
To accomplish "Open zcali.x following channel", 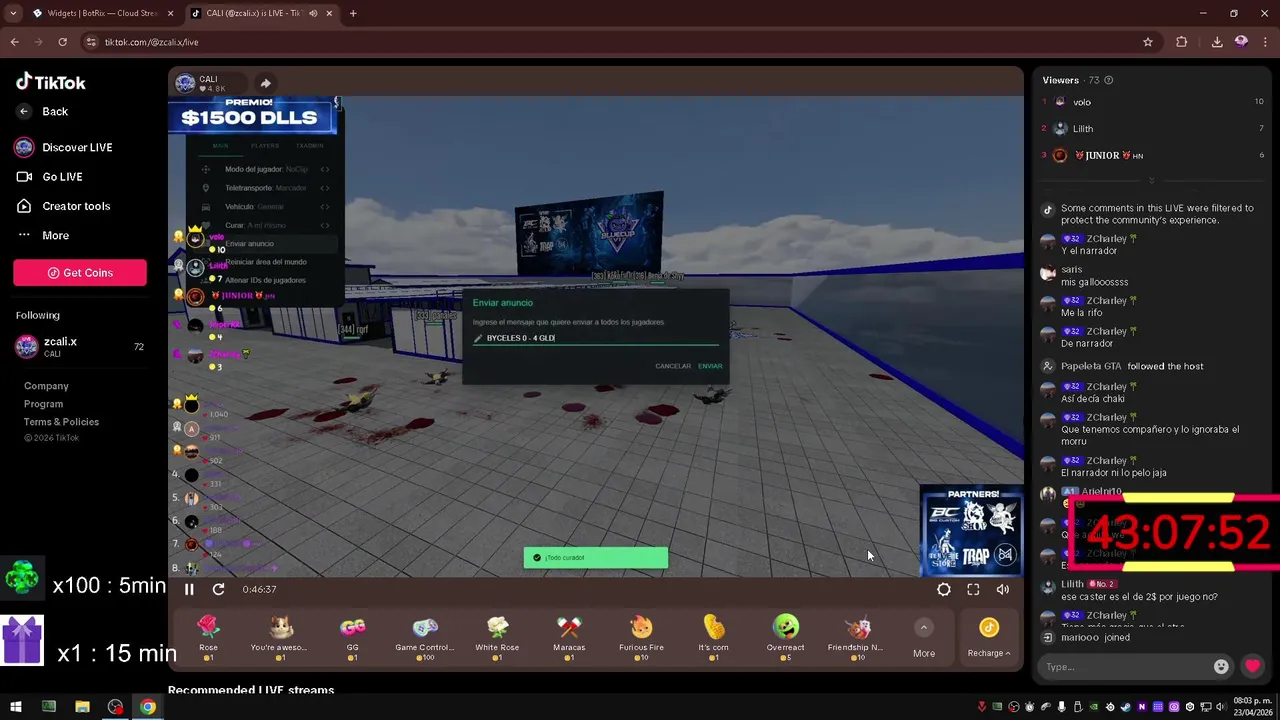I will (x=80, y=347).
